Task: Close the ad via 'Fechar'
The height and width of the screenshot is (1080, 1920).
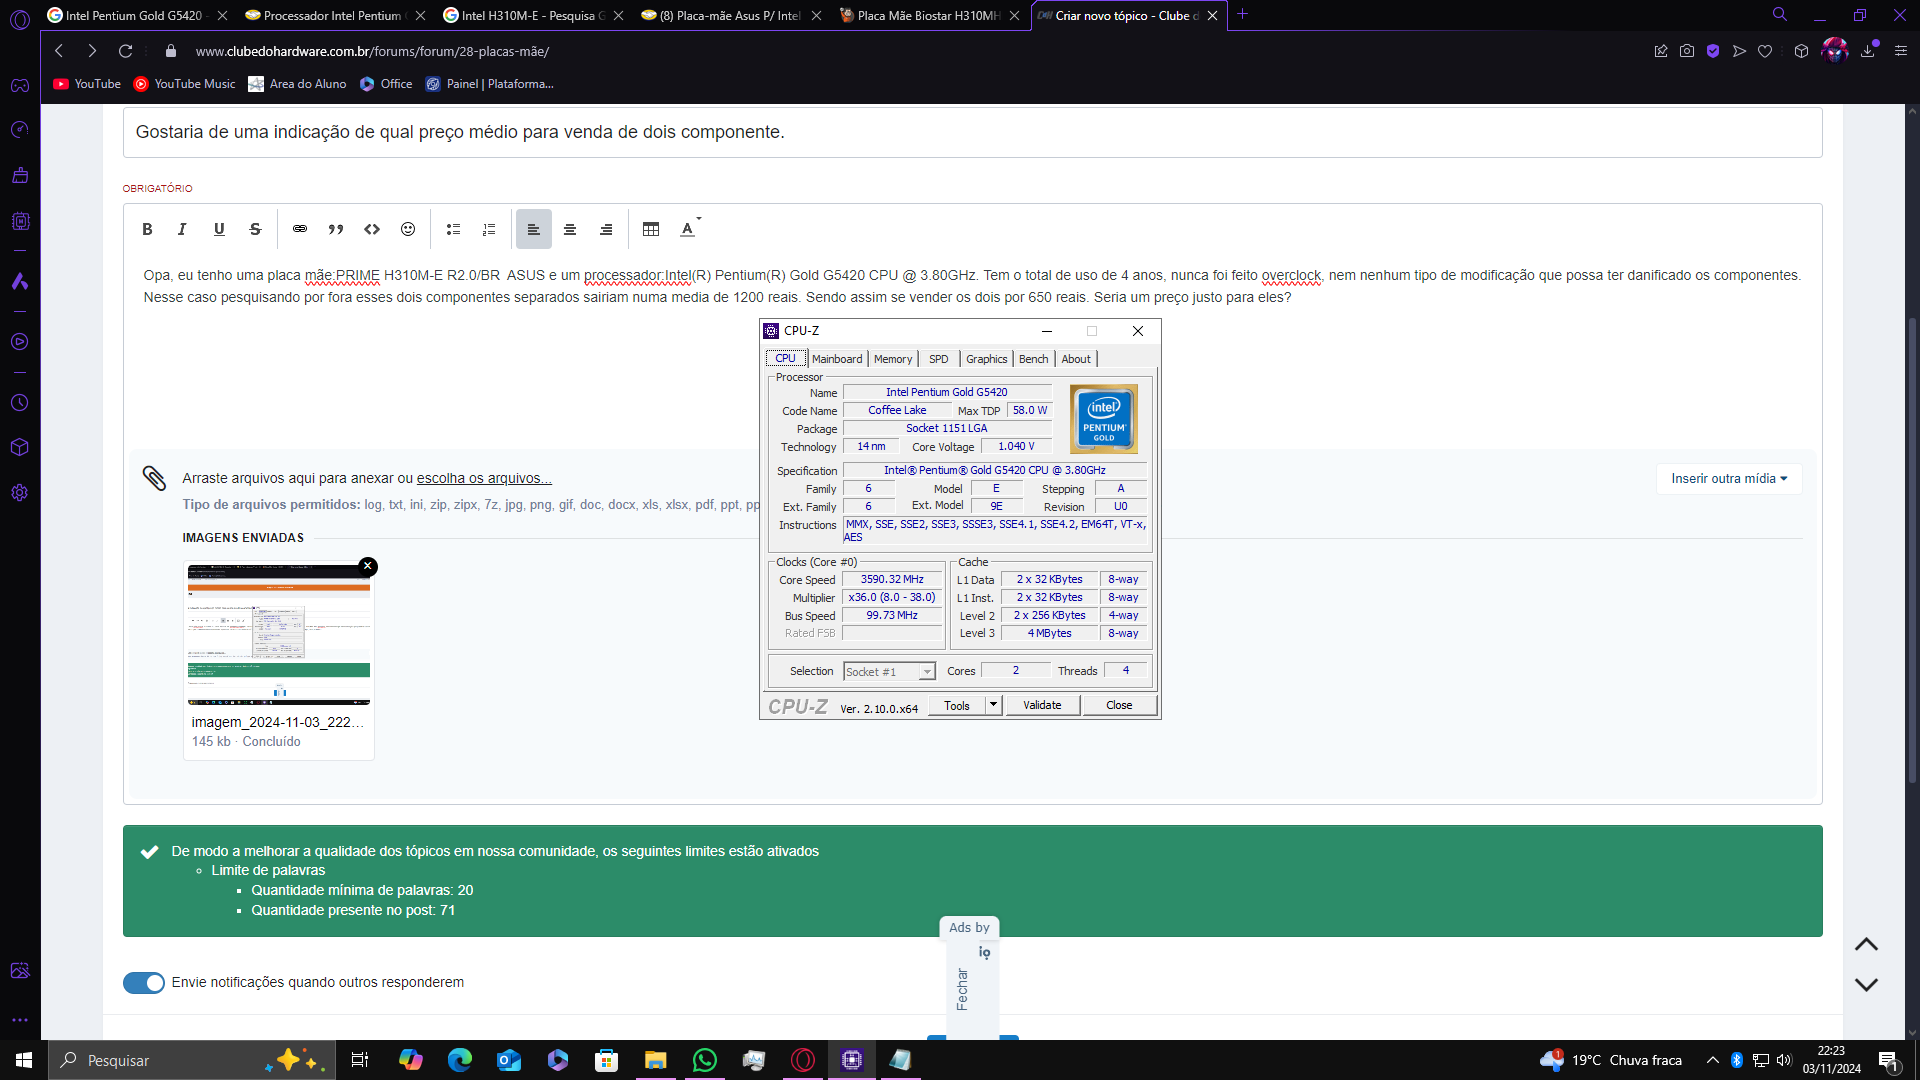Action: 962,989
